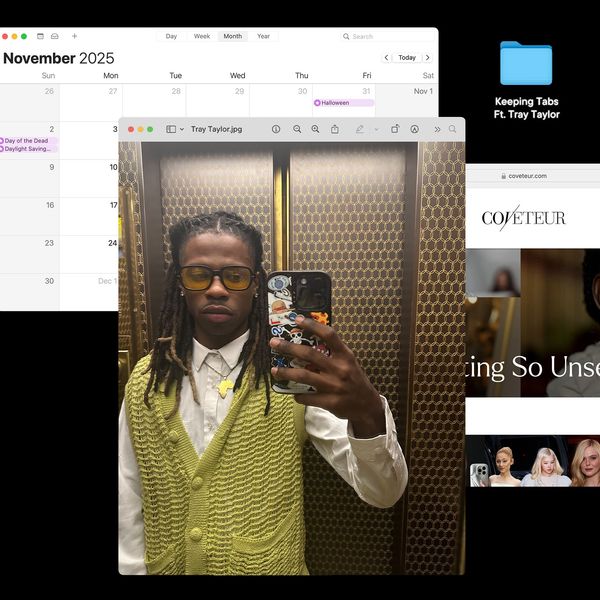Go to next month in Calendar

[x=428, y=58]
